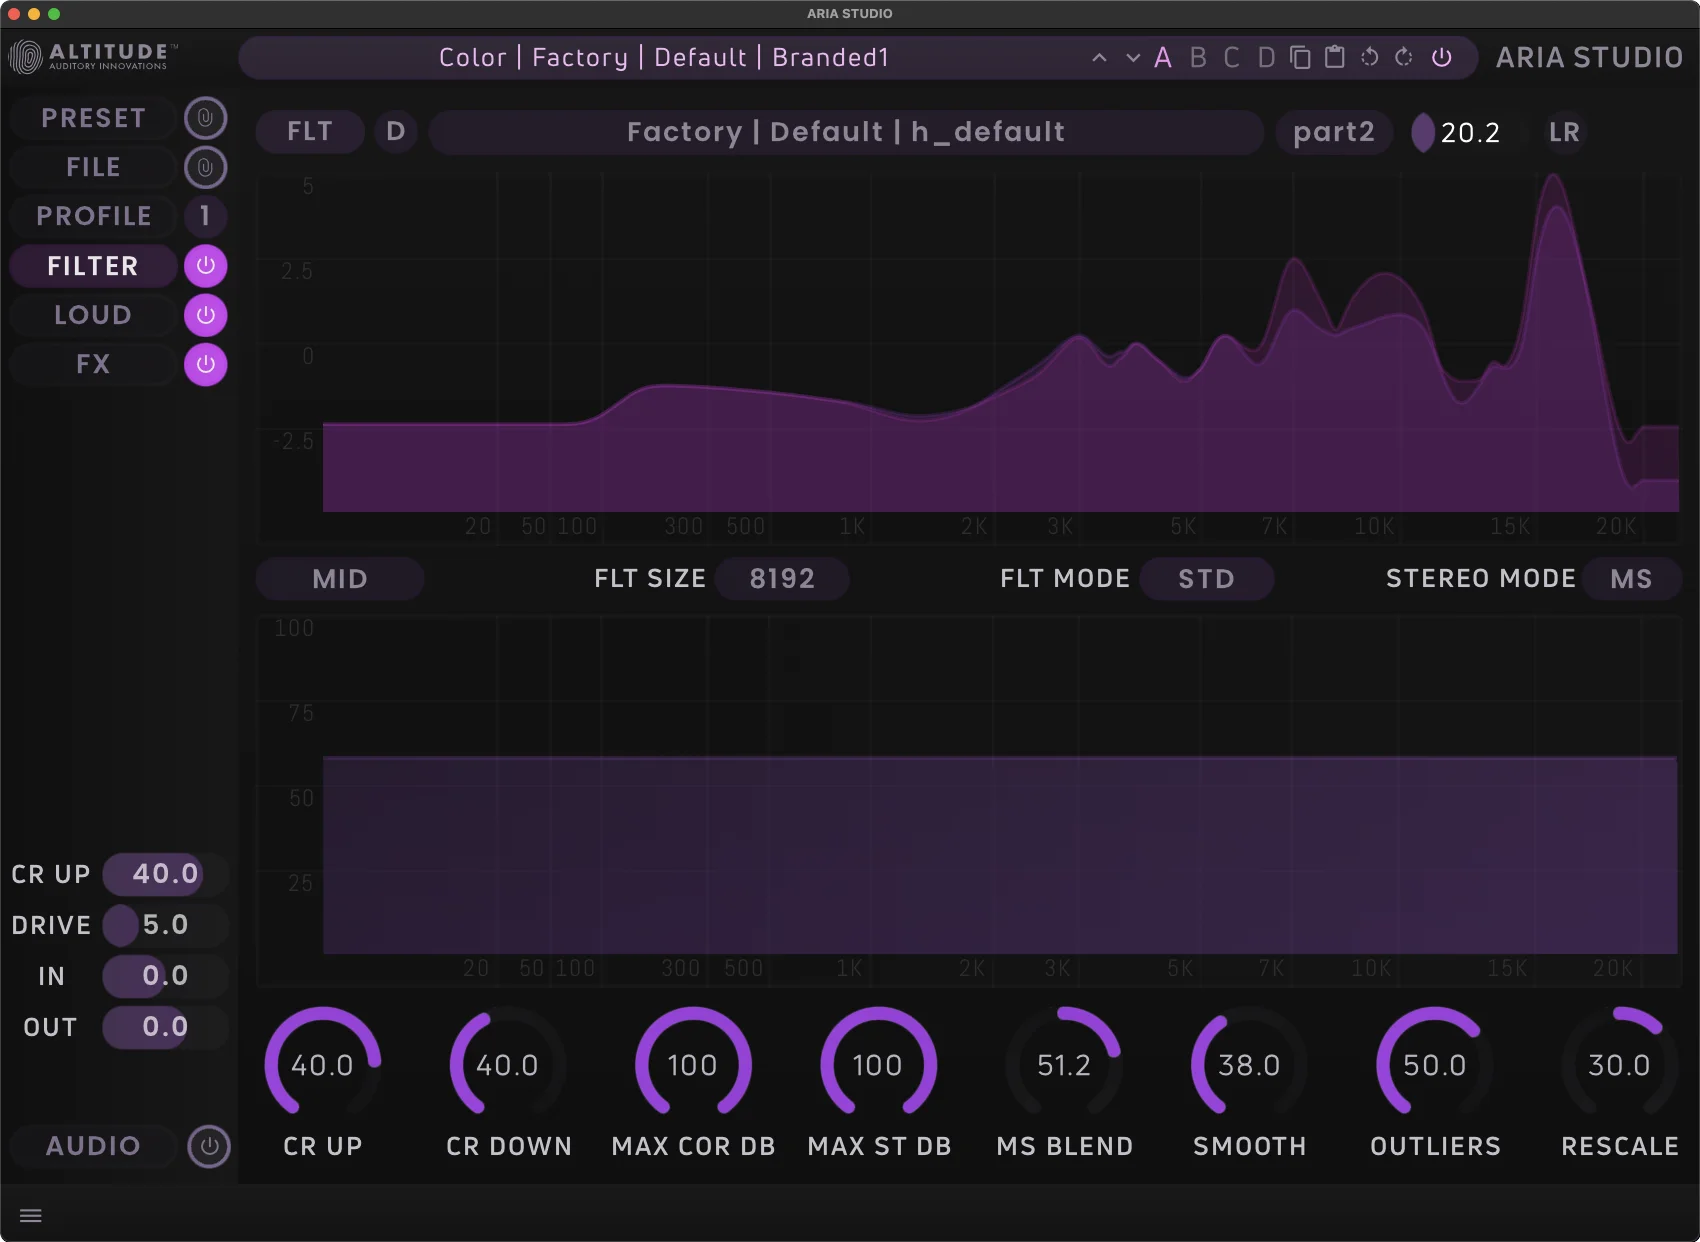The height and width of the screenshot is (1242, 1700).
Task: Click the DRIVE slider
Action: [x=164, y=925]
